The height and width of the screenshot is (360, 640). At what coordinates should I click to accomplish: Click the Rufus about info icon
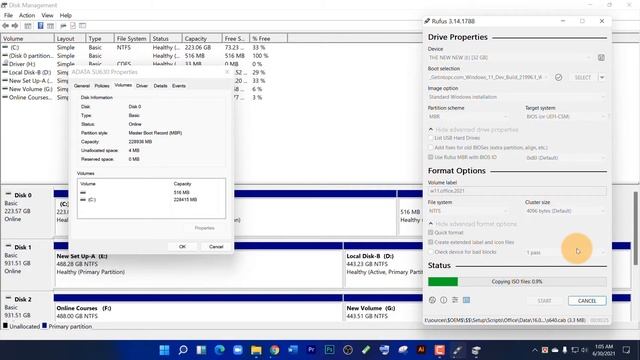click(444, 300)
